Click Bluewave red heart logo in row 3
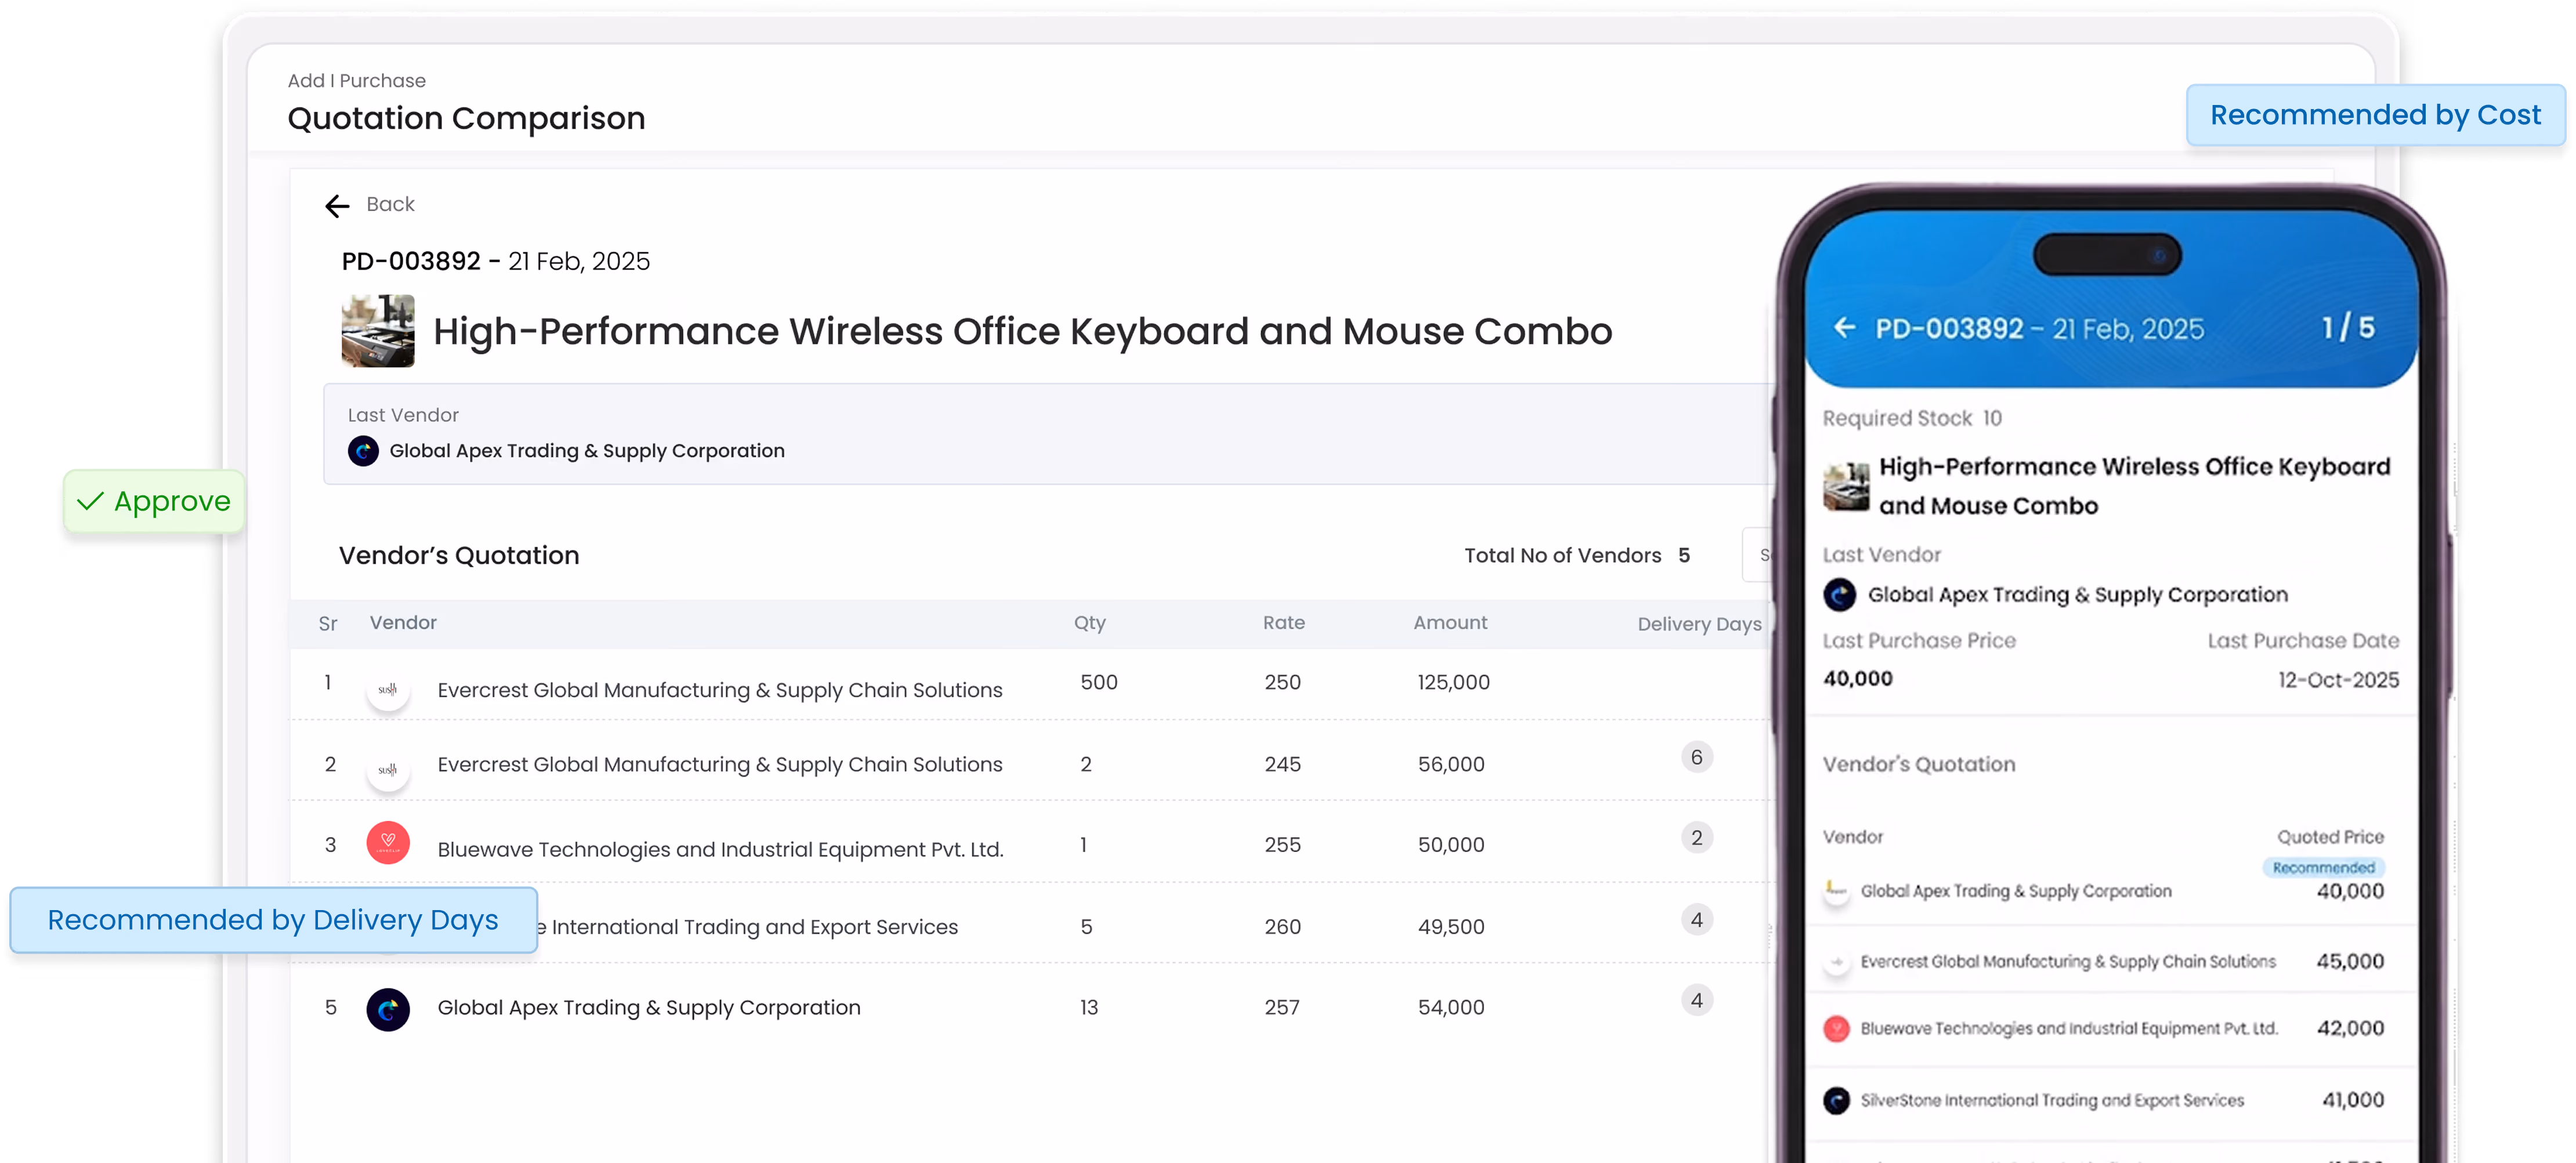The width and height of the screenshot is (2576, 1163). point(388,843)
